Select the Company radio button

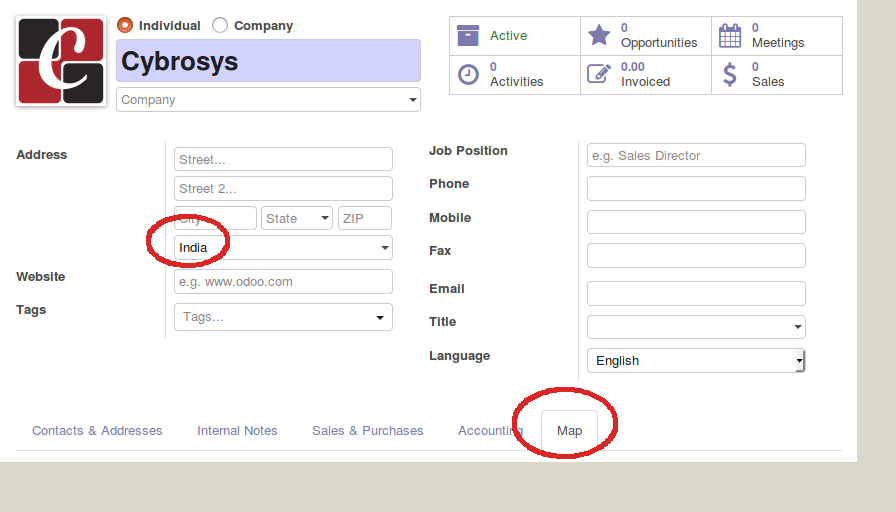pyautogui.click(x=220, y=26)
